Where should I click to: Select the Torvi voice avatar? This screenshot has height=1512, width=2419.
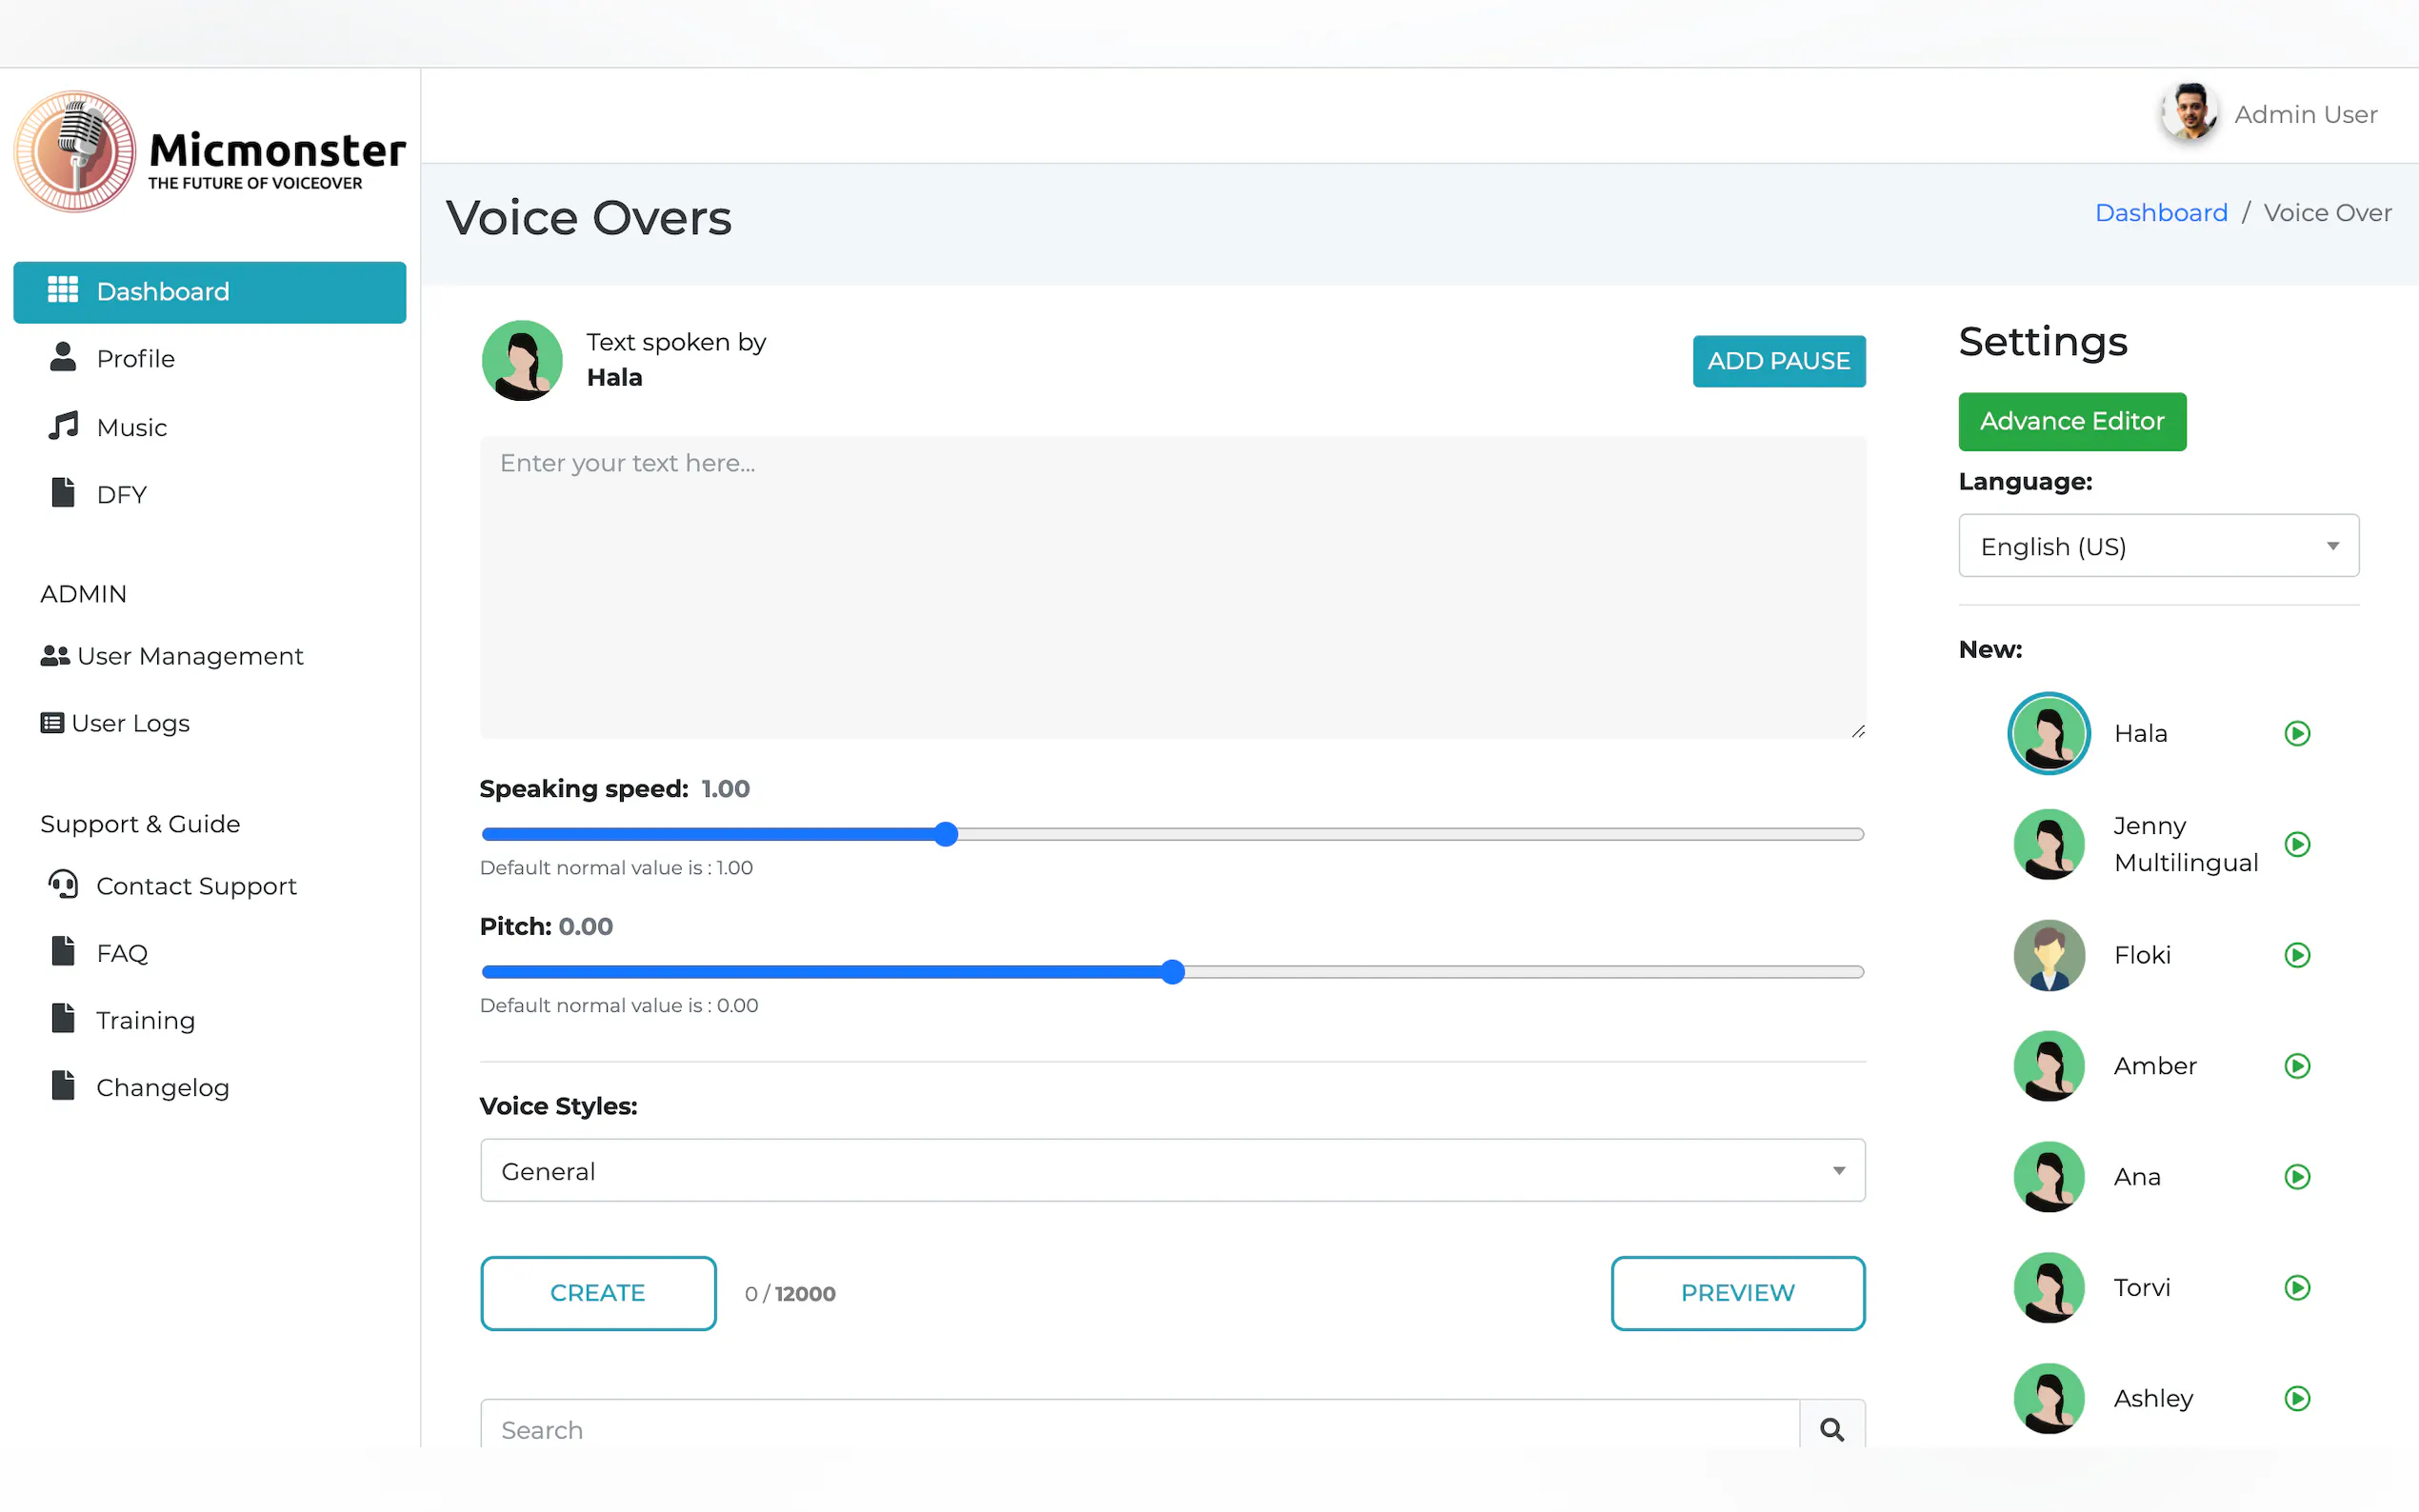coord(2048,1287)
